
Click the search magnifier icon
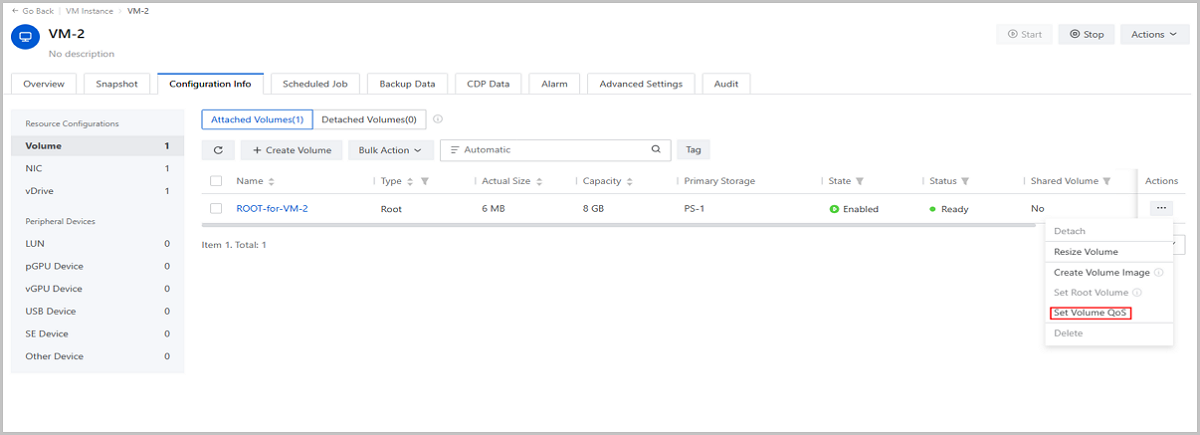[x=656, y=149]
